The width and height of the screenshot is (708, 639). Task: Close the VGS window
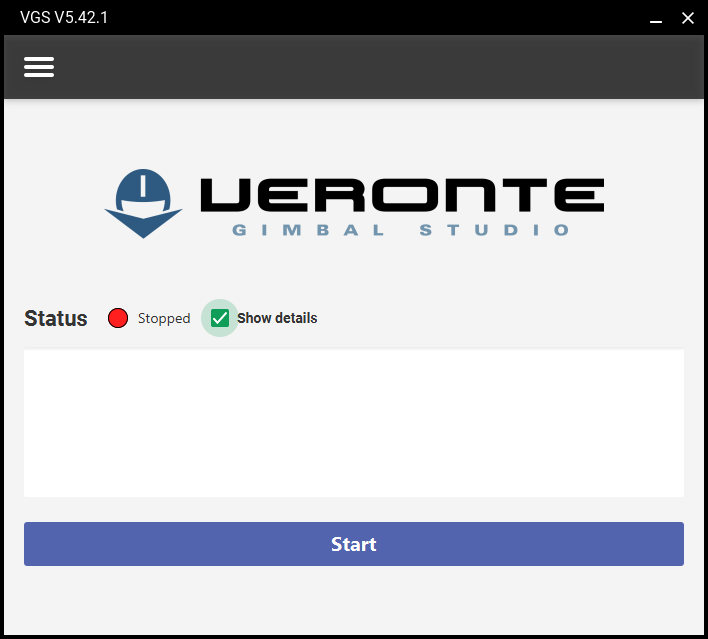pyautogui.click(x=688, y=18)
